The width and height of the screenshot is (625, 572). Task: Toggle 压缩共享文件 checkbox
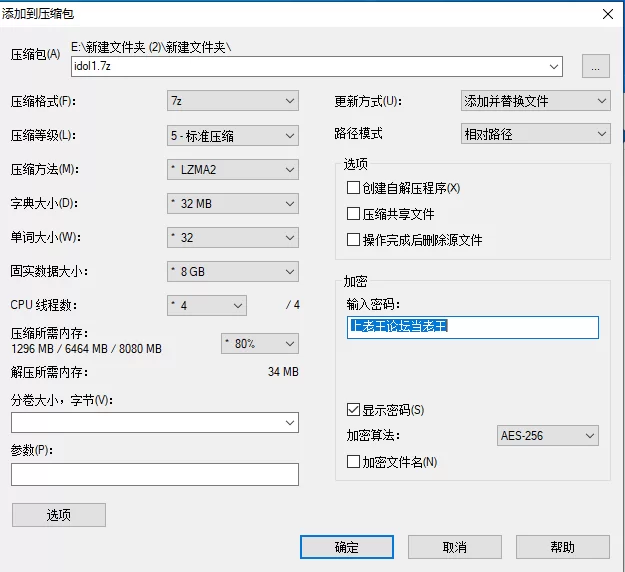(x=353, y=214)
